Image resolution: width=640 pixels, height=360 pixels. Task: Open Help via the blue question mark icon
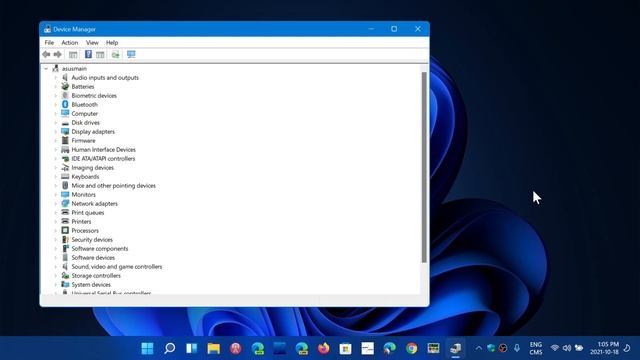pos(88,54)
